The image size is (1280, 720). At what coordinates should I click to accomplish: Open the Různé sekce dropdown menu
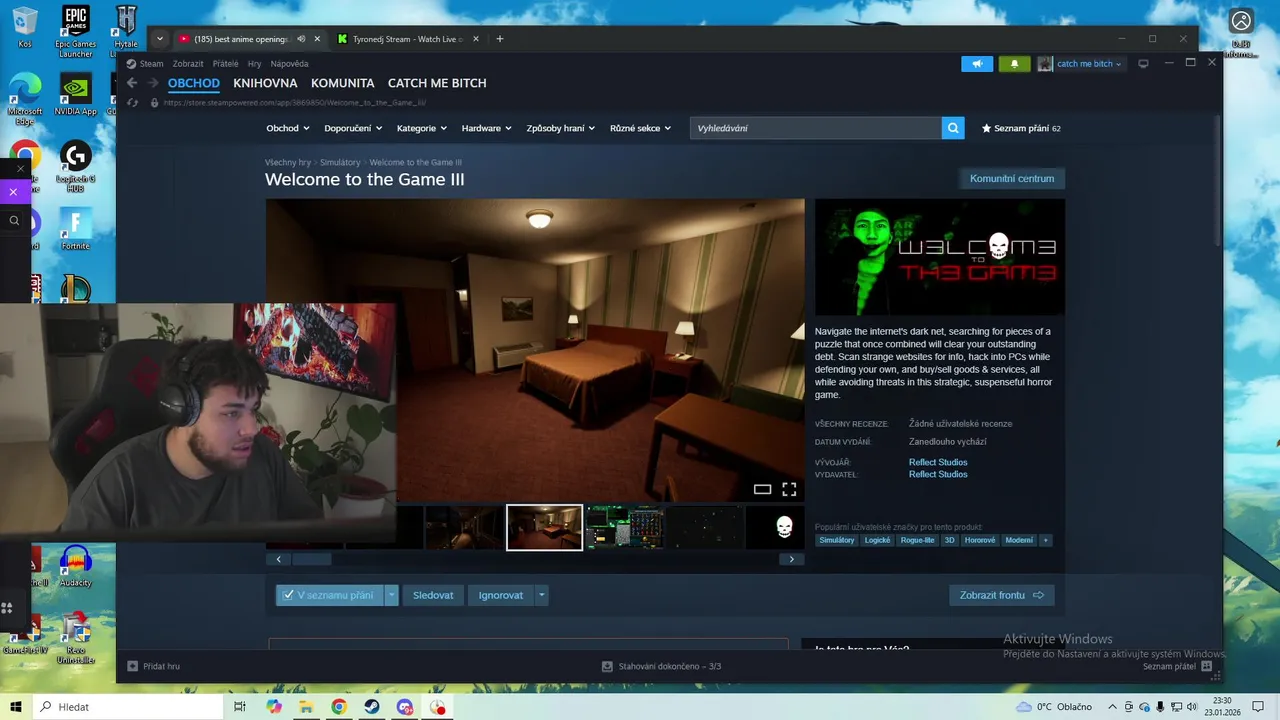pos(640,128)
